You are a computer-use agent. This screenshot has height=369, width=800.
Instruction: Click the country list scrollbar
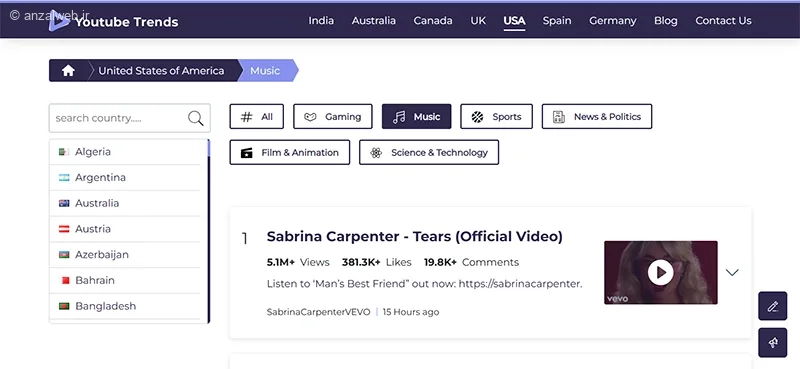209,231
